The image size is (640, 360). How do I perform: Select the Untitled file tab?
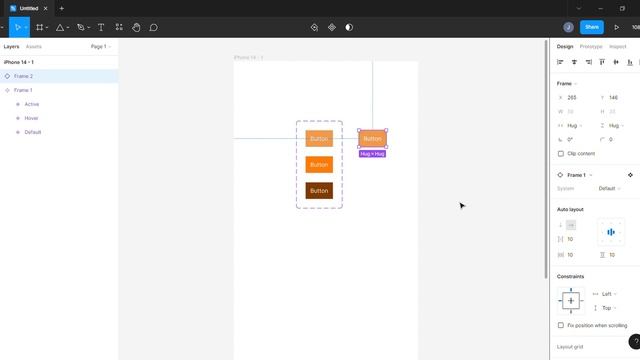[x=29, y=8]
